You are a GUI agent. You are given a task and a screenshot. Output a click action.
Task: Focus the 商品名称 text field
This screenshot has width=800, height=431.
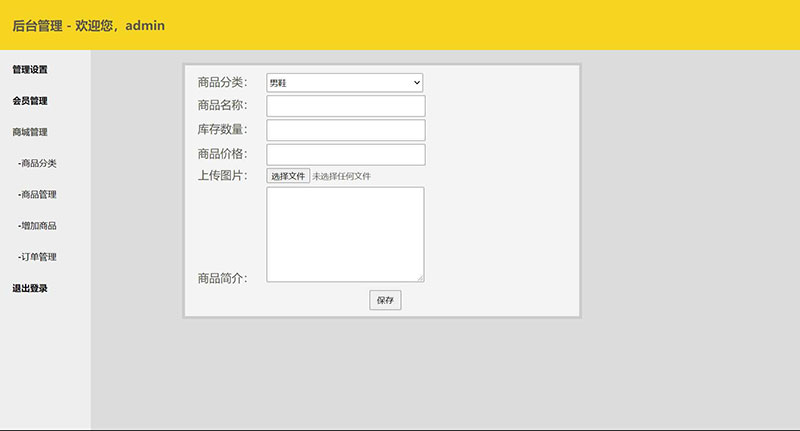[345, 106]
